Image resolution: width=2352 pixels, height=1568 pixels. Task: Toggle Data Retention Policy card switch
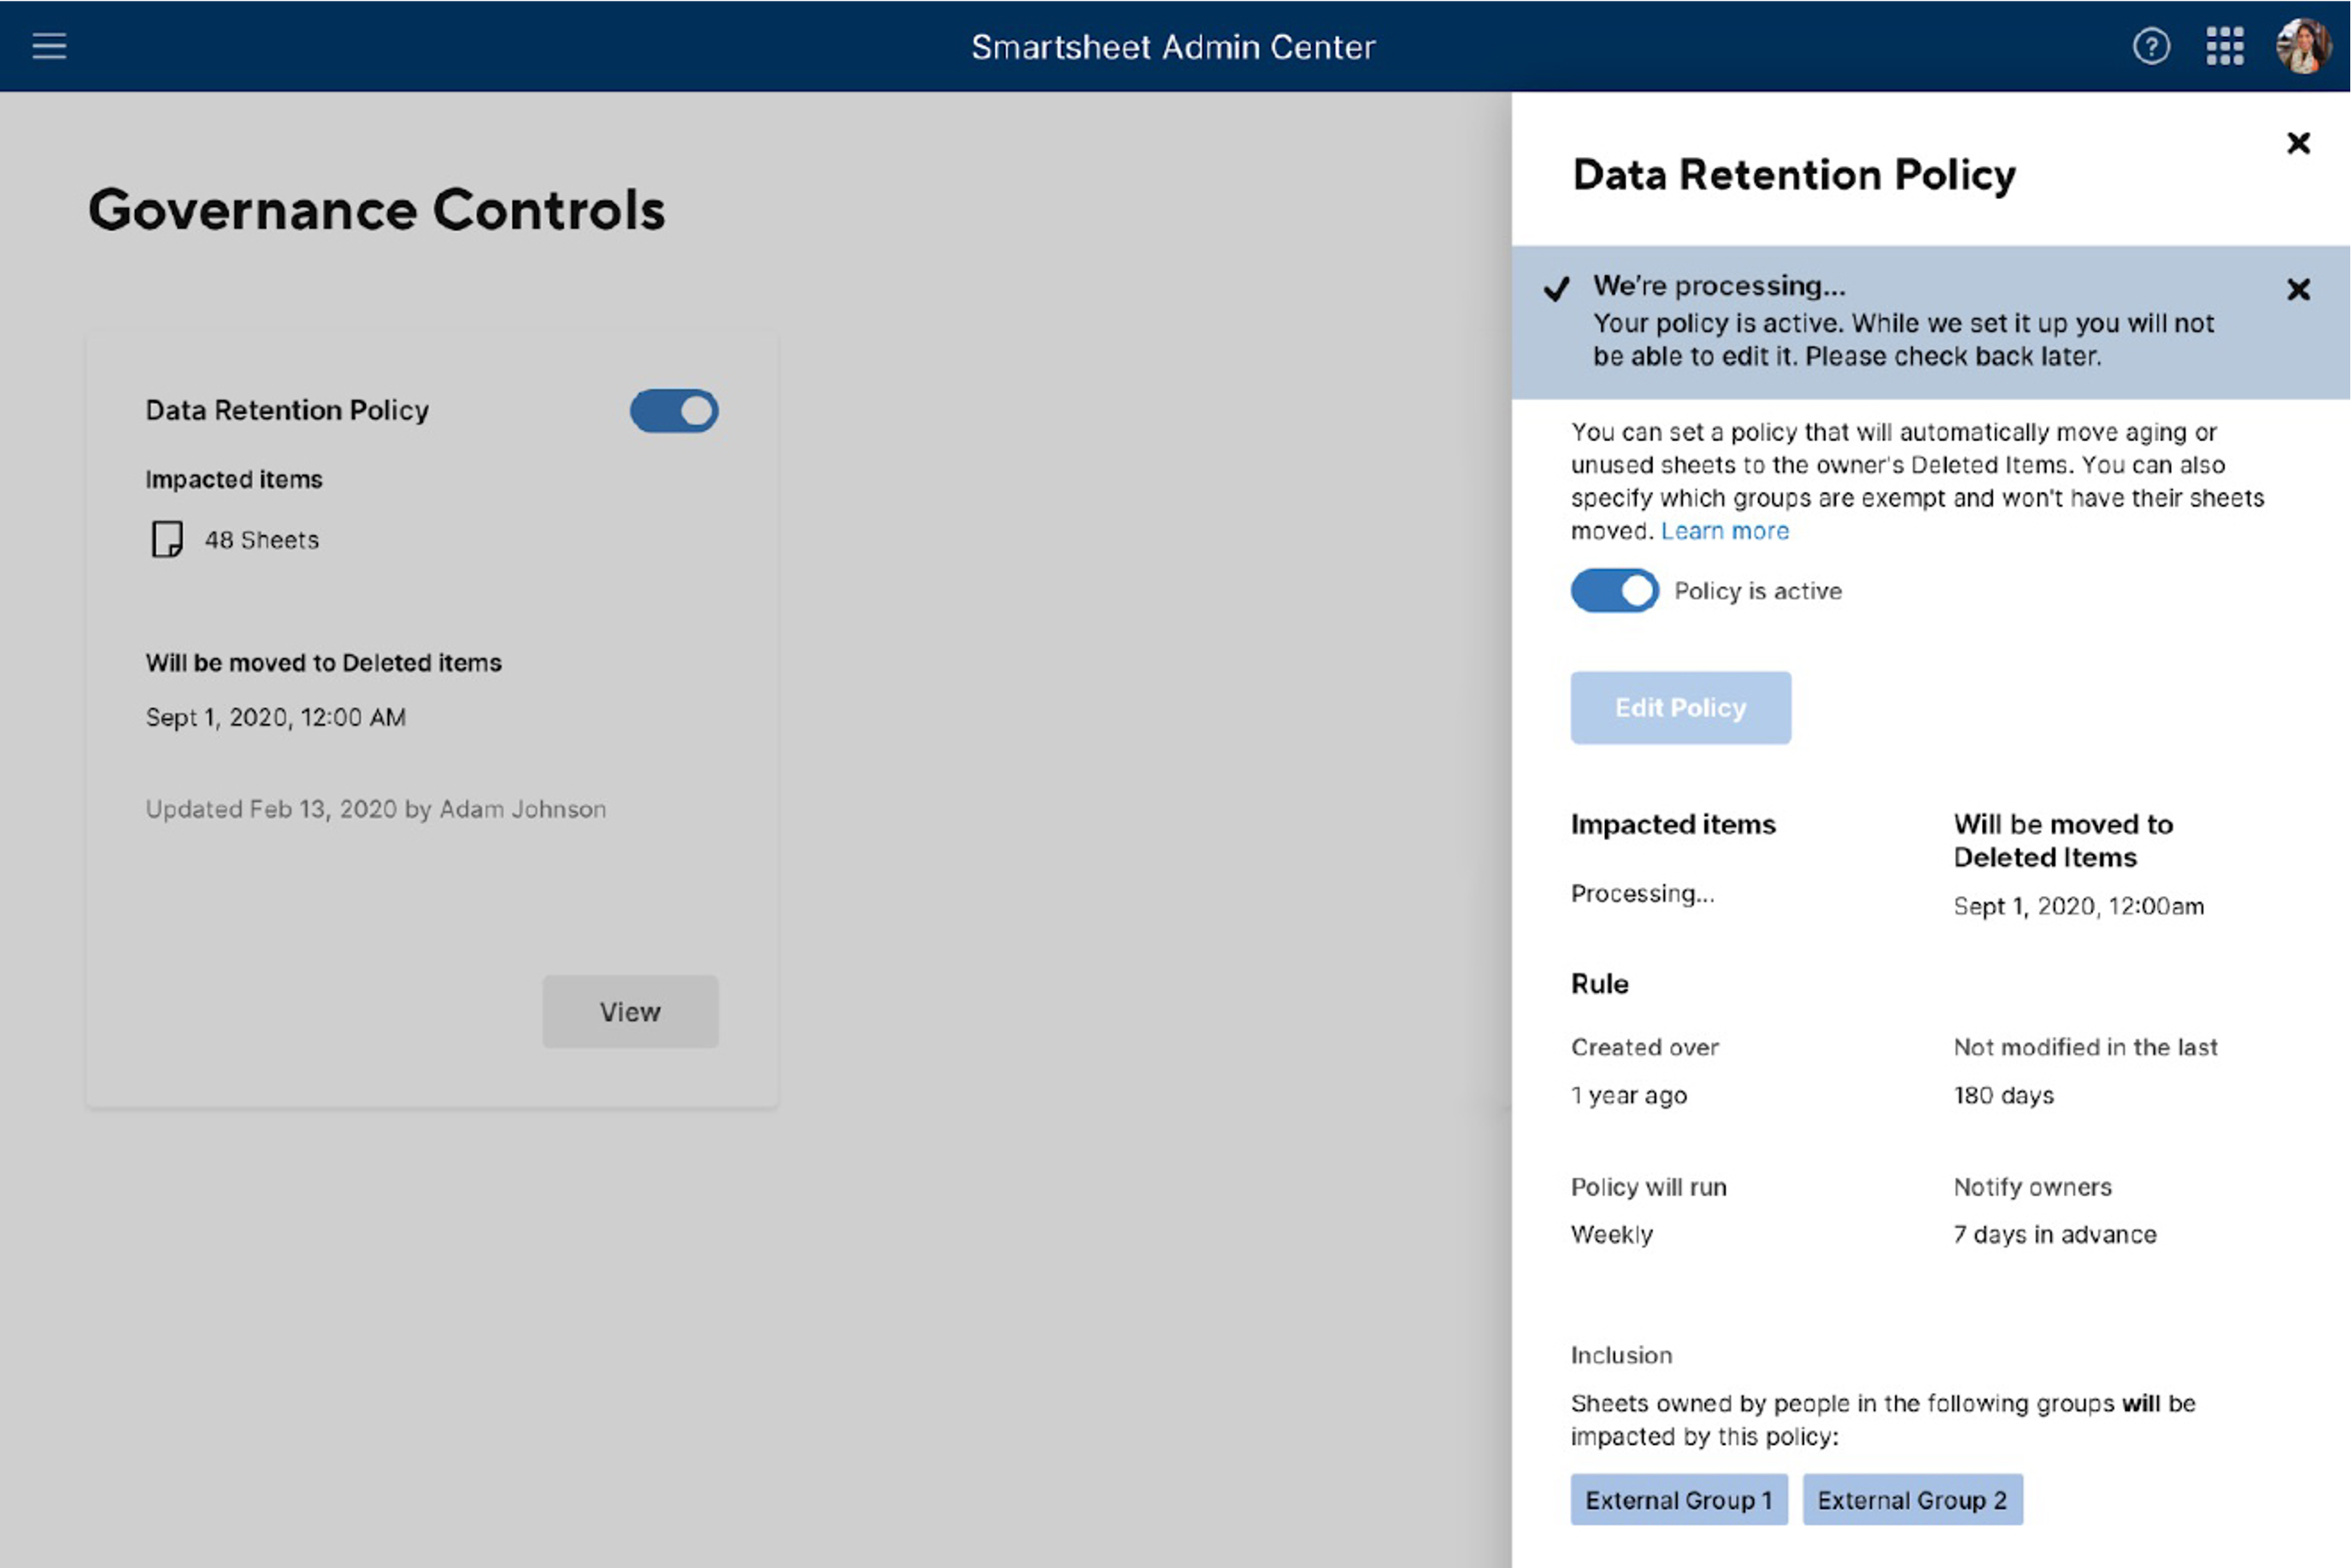coord(673,411)
